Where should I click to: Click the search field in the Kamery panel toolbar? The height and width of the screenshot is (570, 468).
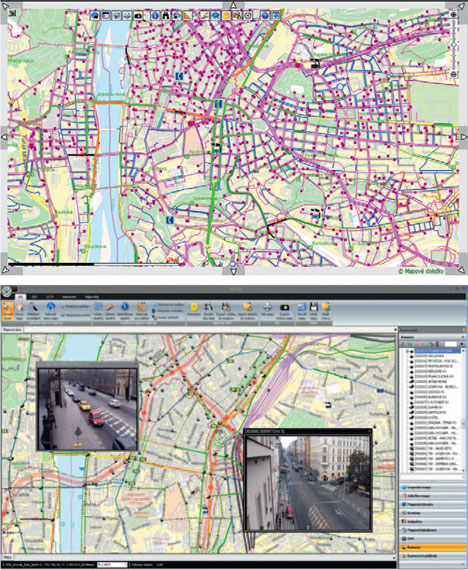tap(451, 344)
